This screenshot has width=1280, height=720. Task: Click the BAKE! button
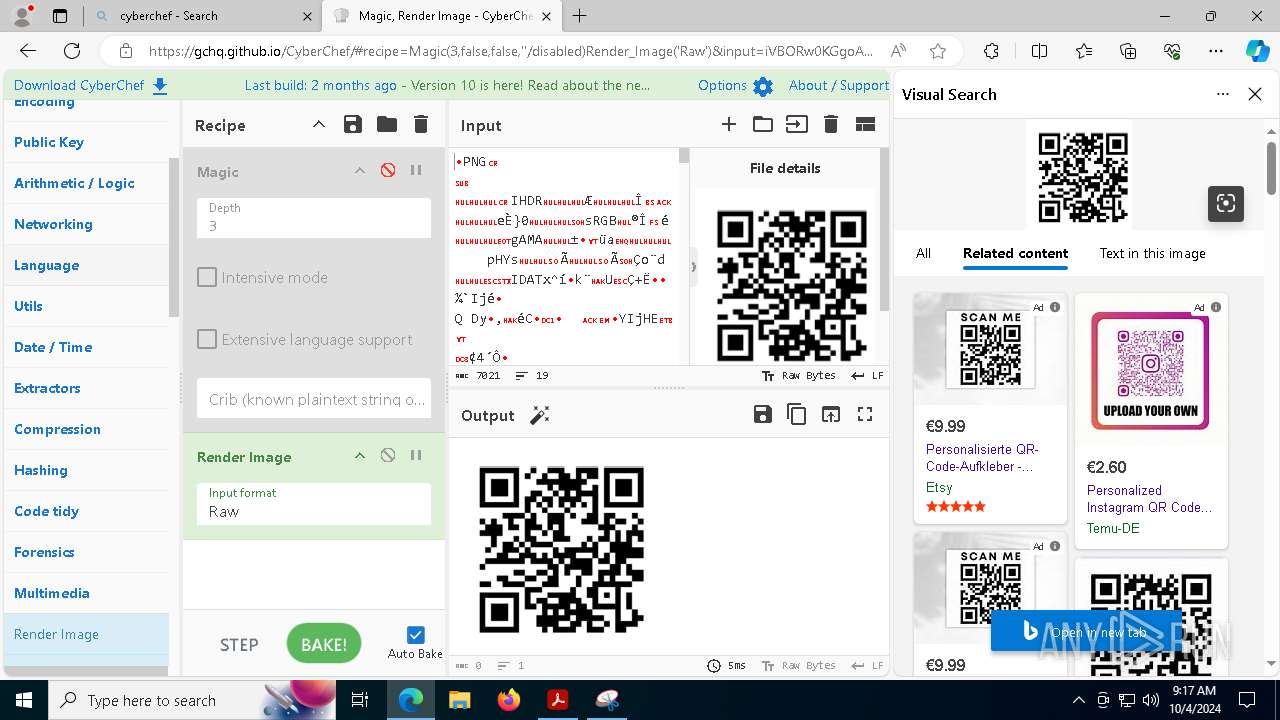coord(324,644)
